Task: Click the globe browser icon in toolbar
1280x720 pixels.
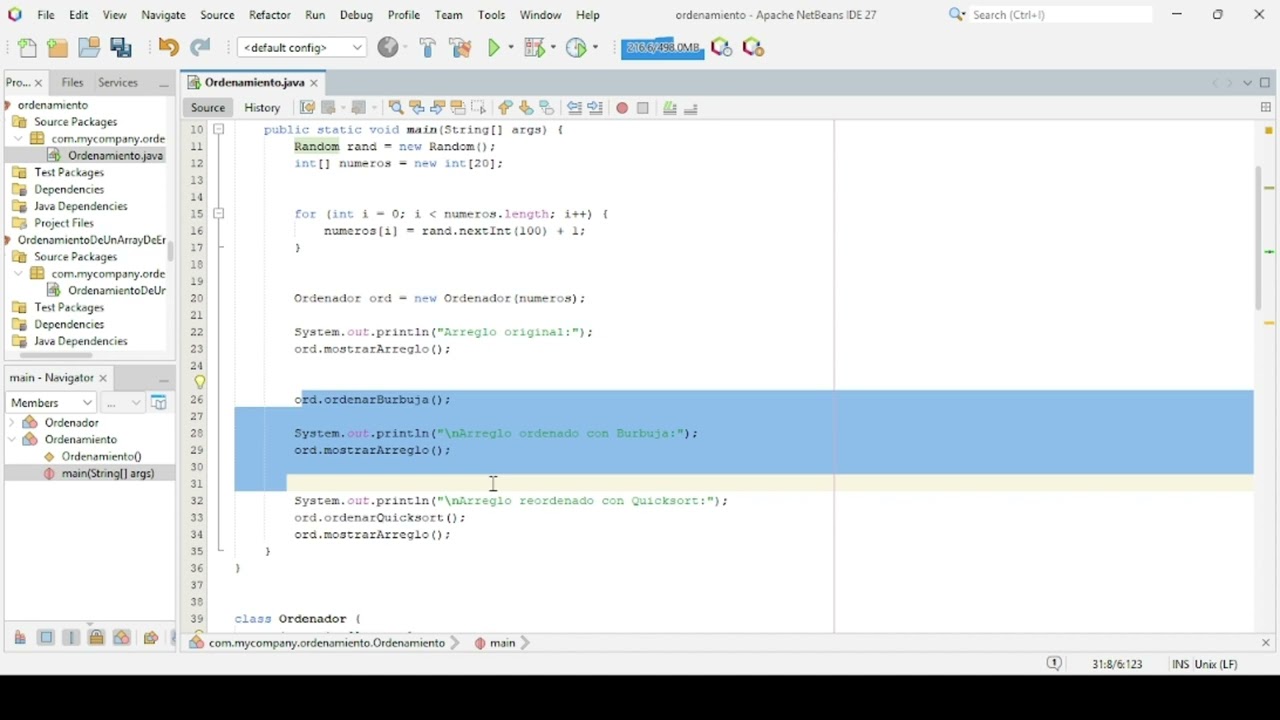Action: point(388,48)
